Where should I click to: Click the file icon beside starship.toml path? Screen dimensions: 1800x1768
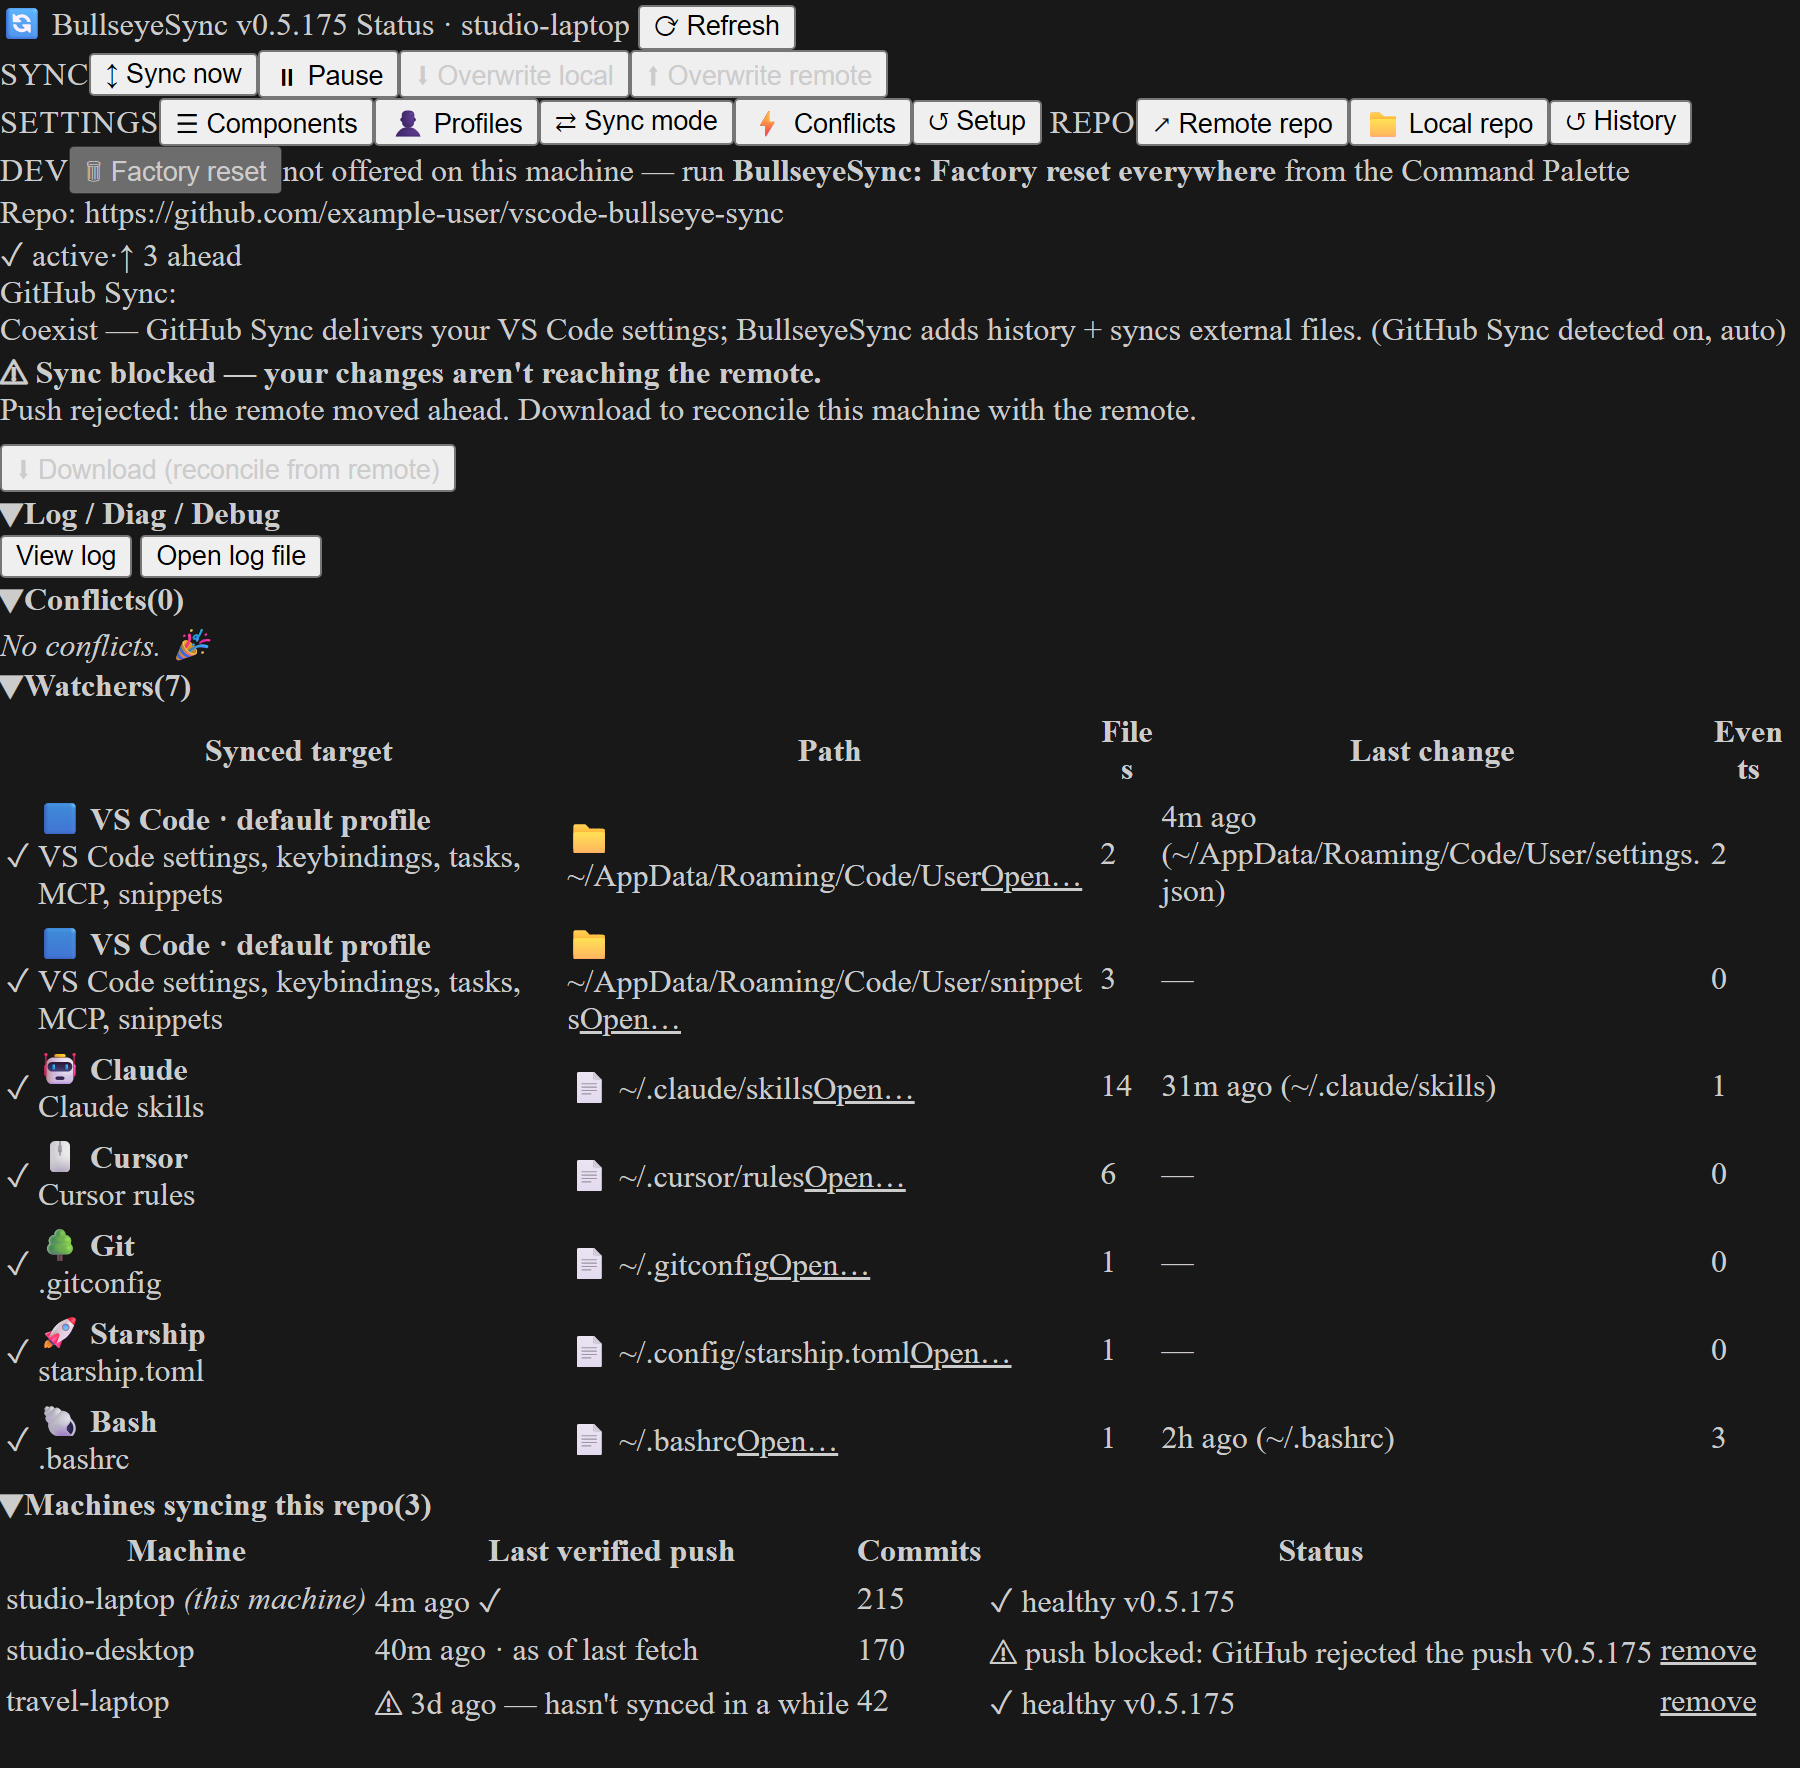coord(590,1351)
